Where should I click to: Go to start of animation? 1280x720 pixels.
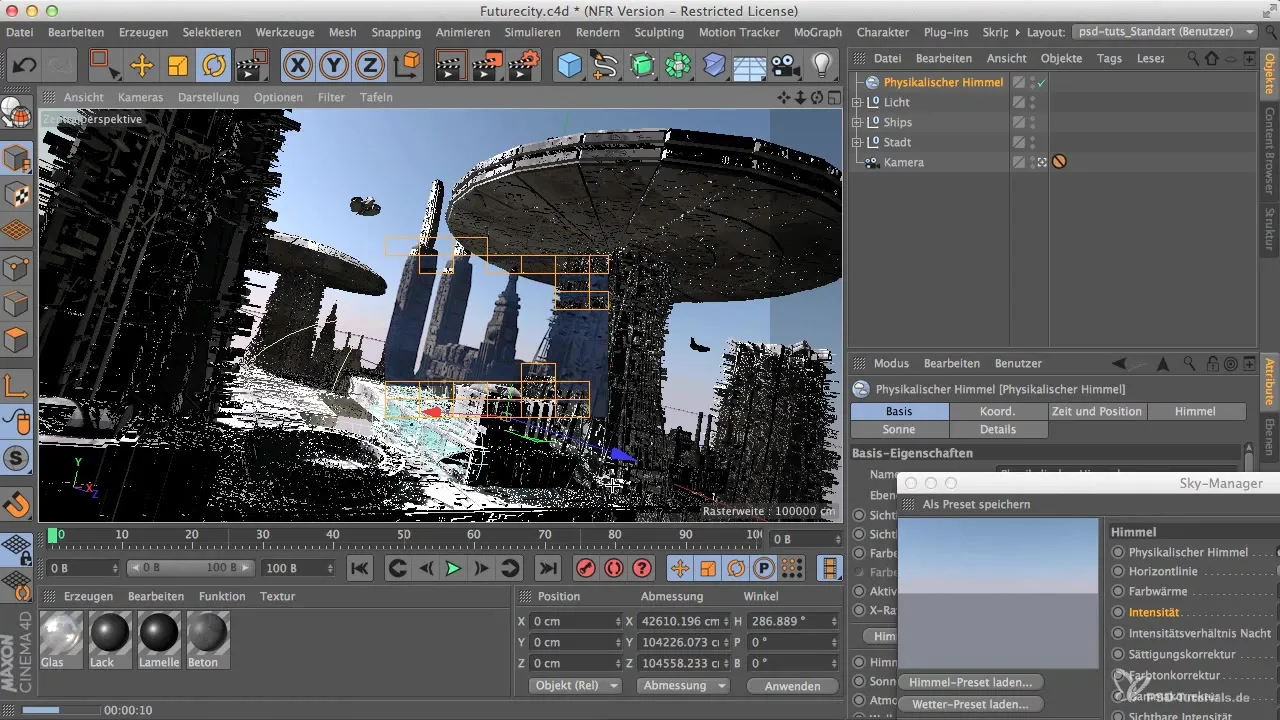[360, 568]
